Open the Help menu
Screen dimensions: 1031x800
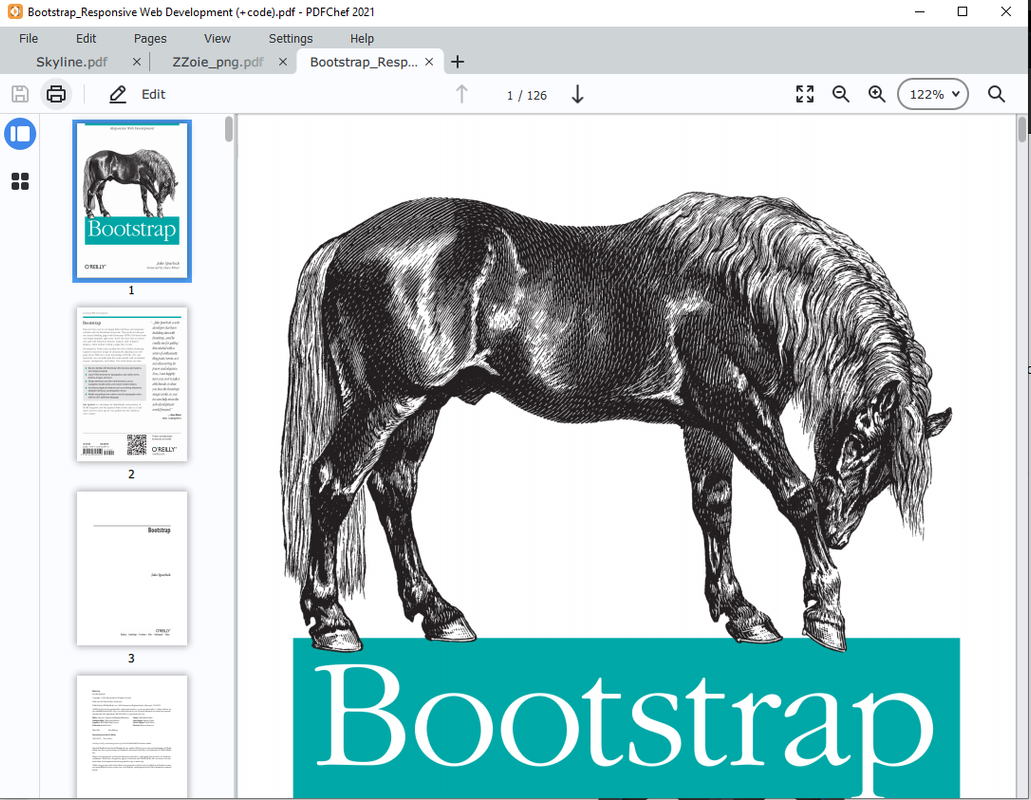point(362,38)
